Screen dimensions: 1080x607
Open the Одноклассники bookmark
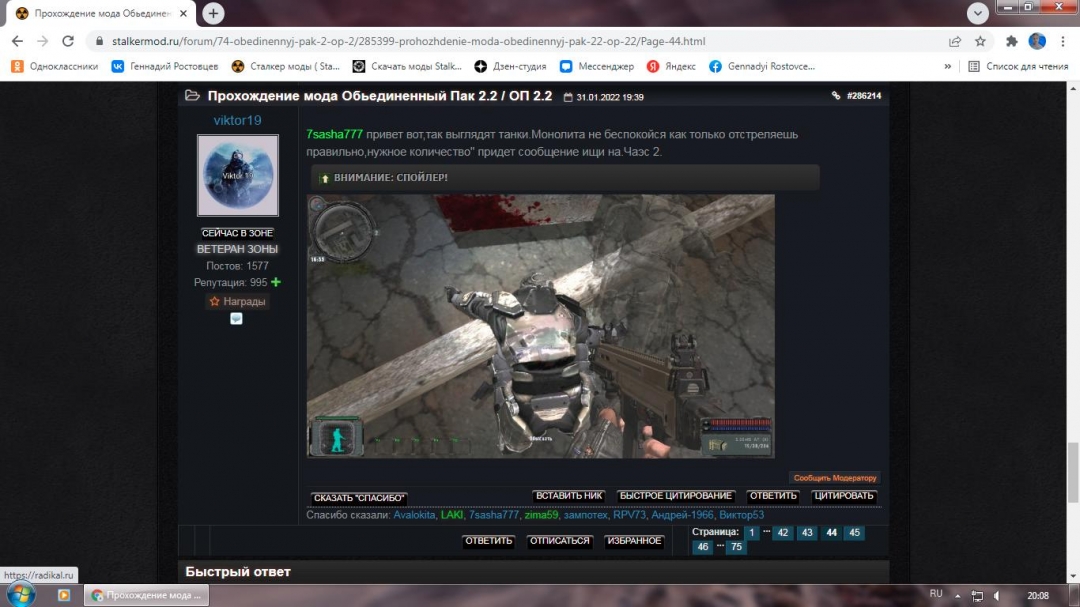point(54,66)
